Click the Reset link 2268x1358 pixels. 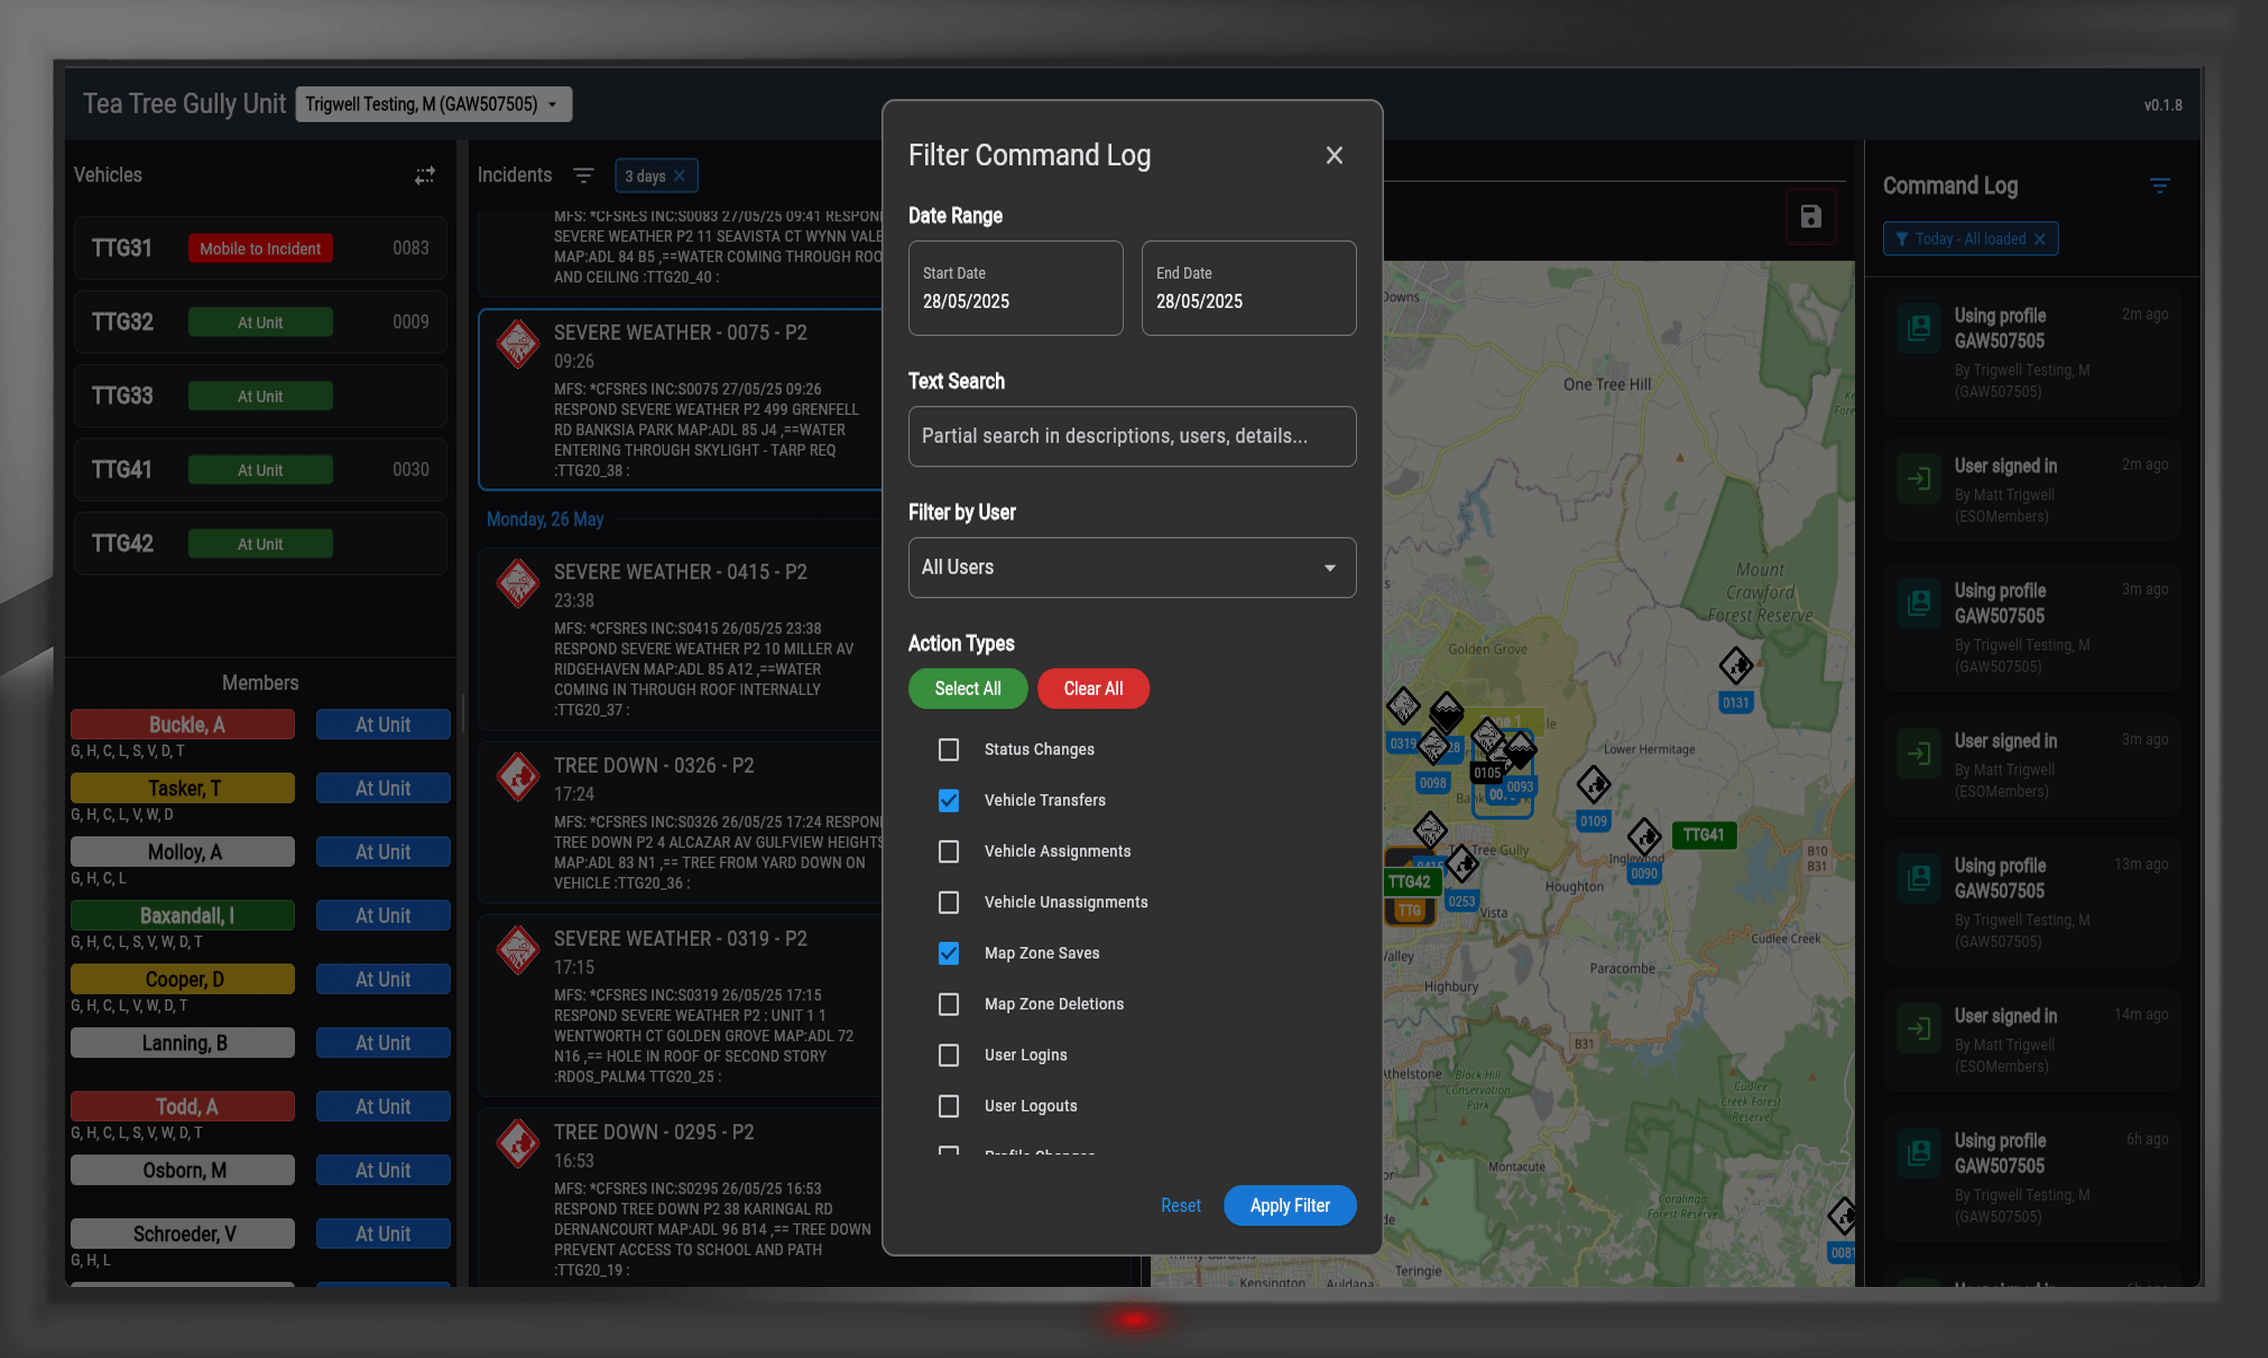coord(1181,1205)
